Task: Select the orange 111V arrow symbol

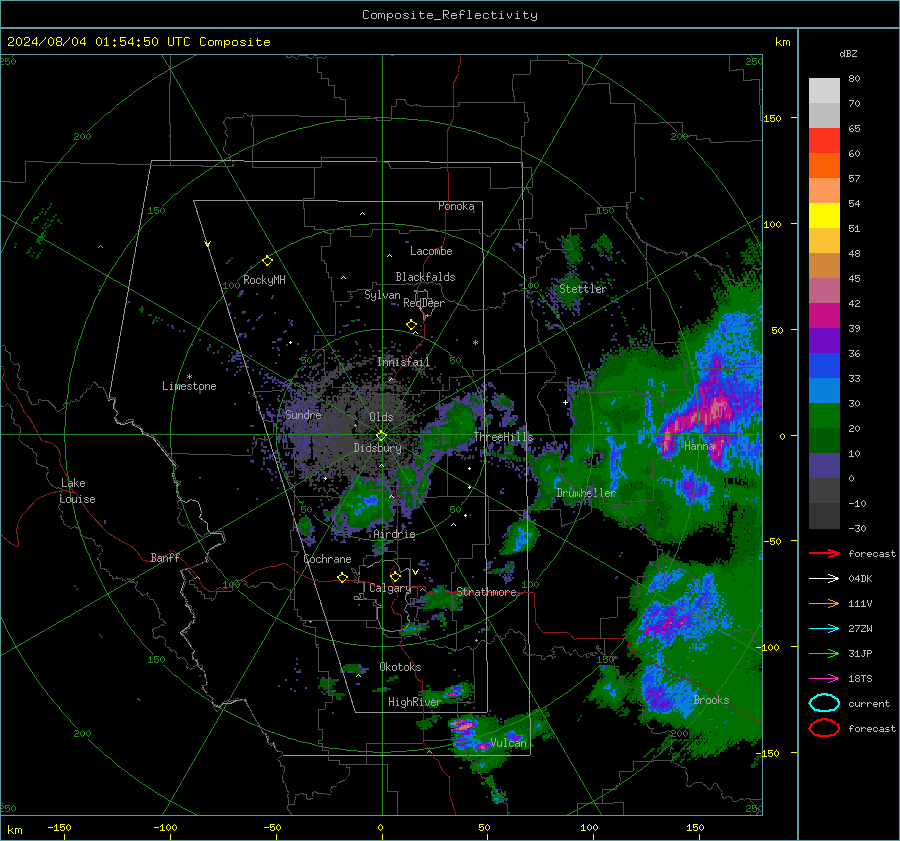Action: [824, 603]
